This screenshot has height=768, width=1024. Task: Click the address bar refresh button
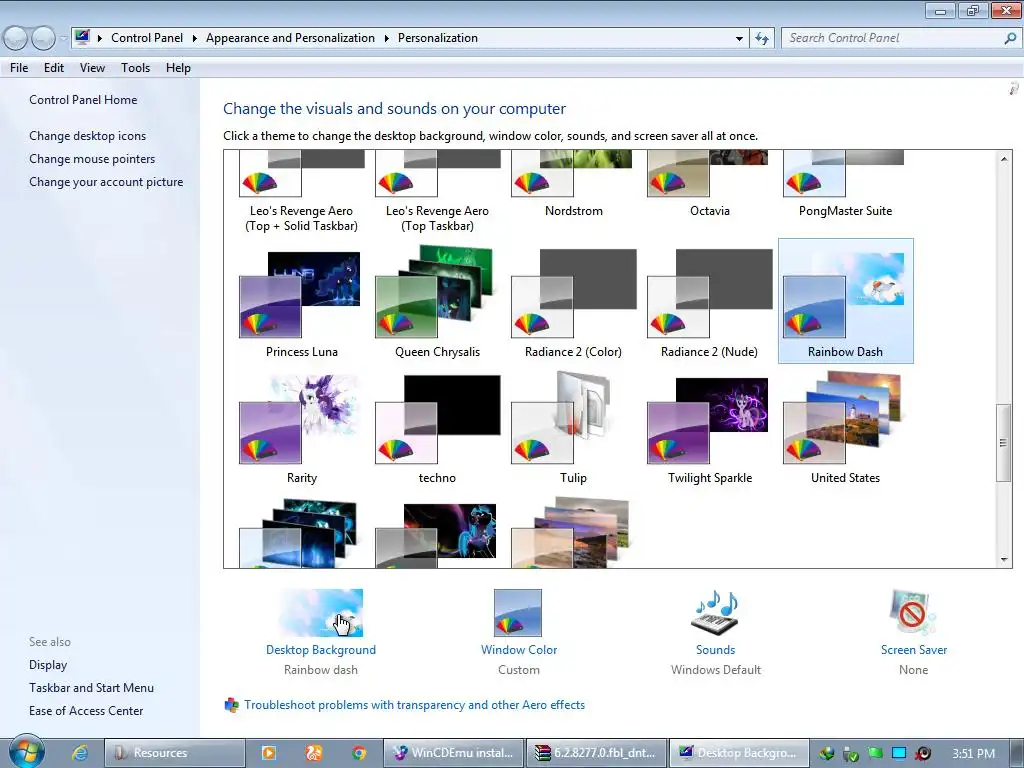click(761, 38)
